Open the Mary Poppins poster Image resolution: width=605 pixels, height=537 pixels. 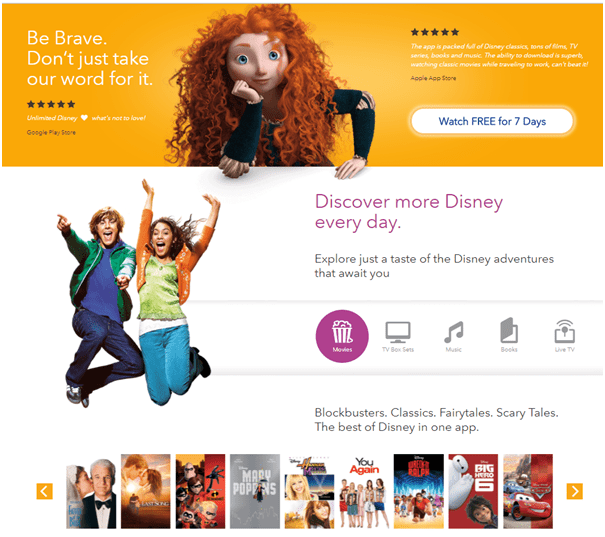[x=254, y=491]
